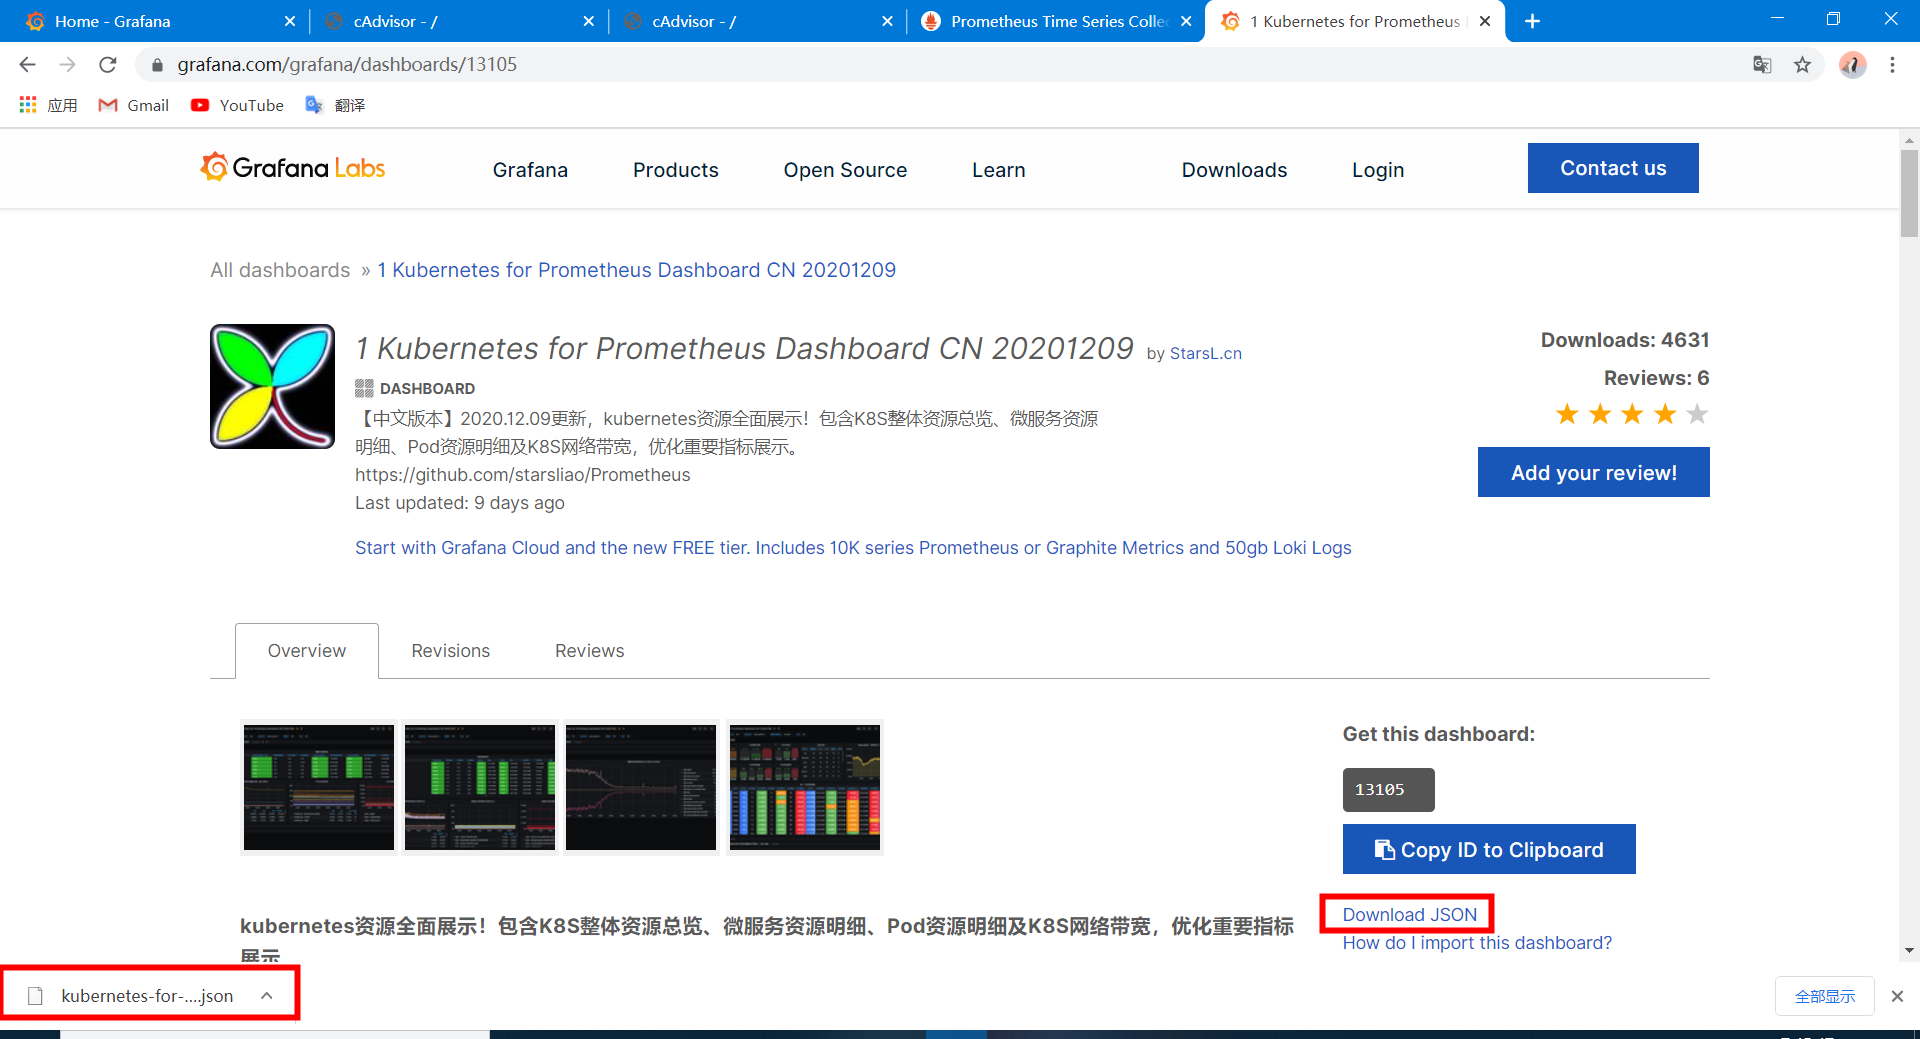This screenshot has width=1920, height=1039.
Task: Click the browser forward arrow
Action: tap(67, 65)
